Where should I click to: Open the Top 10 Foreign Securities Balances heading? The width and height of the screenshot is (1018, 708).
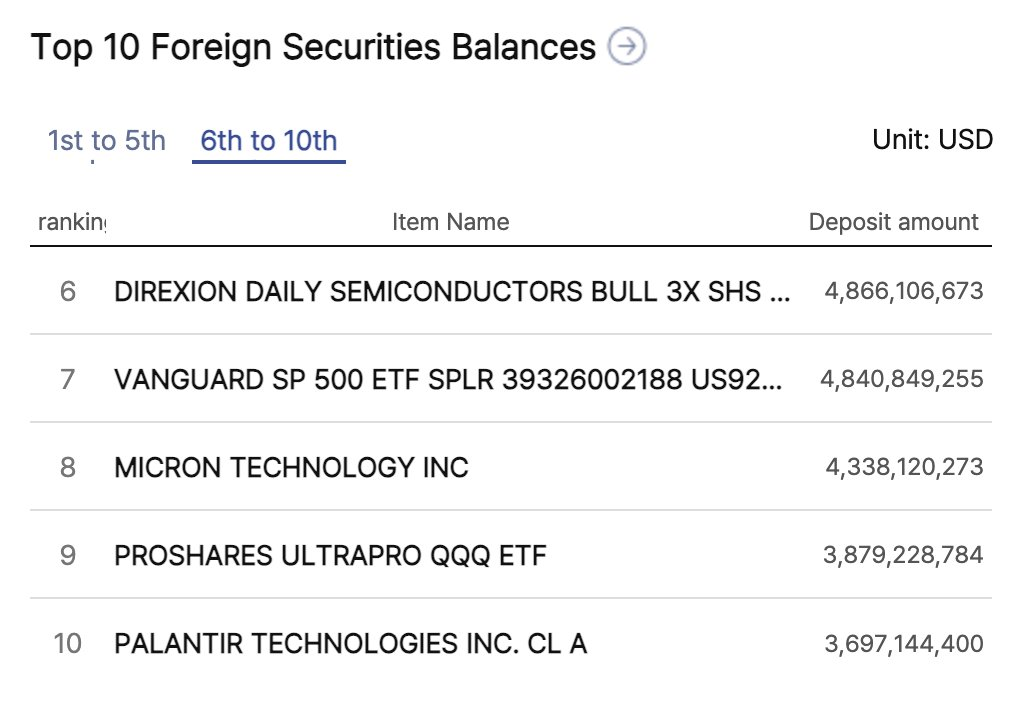coord(313,47)
